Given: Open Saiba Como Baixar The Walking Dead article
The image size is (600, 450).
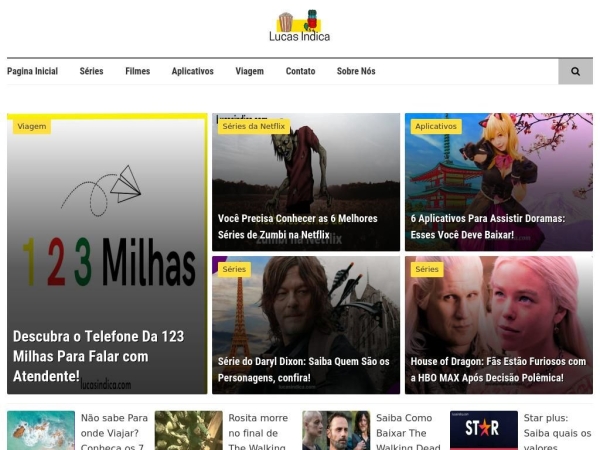Looking at the screenshot, I should [x=408, y=433].
